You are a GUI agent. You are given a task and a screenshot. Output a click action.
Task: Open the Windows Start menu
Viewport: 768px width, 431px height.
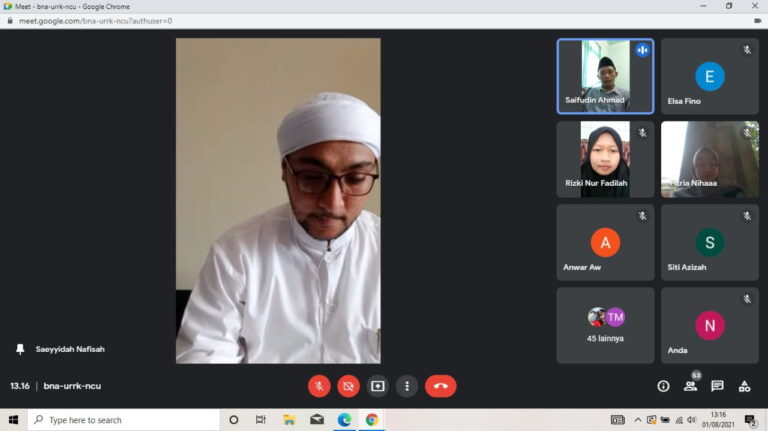[x=14, y=420]
